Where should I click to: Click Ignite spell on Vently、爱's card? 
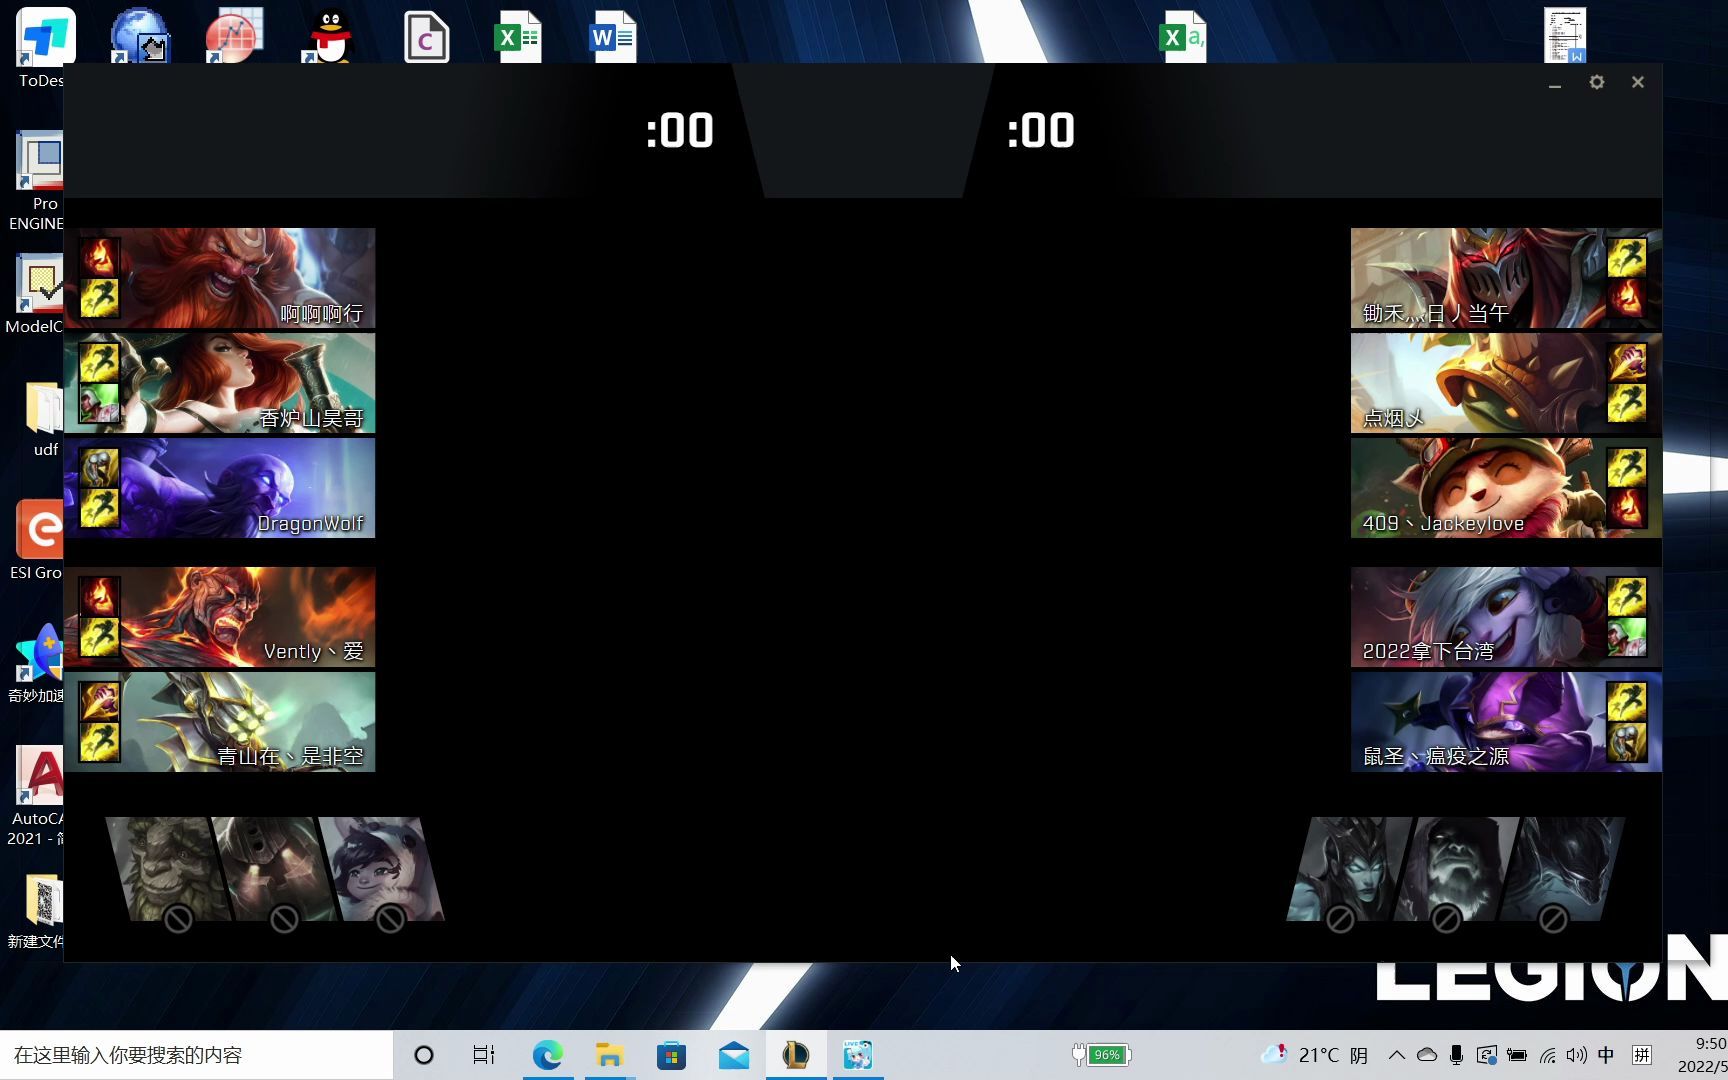pyautogui.click(x=99, y=596)
